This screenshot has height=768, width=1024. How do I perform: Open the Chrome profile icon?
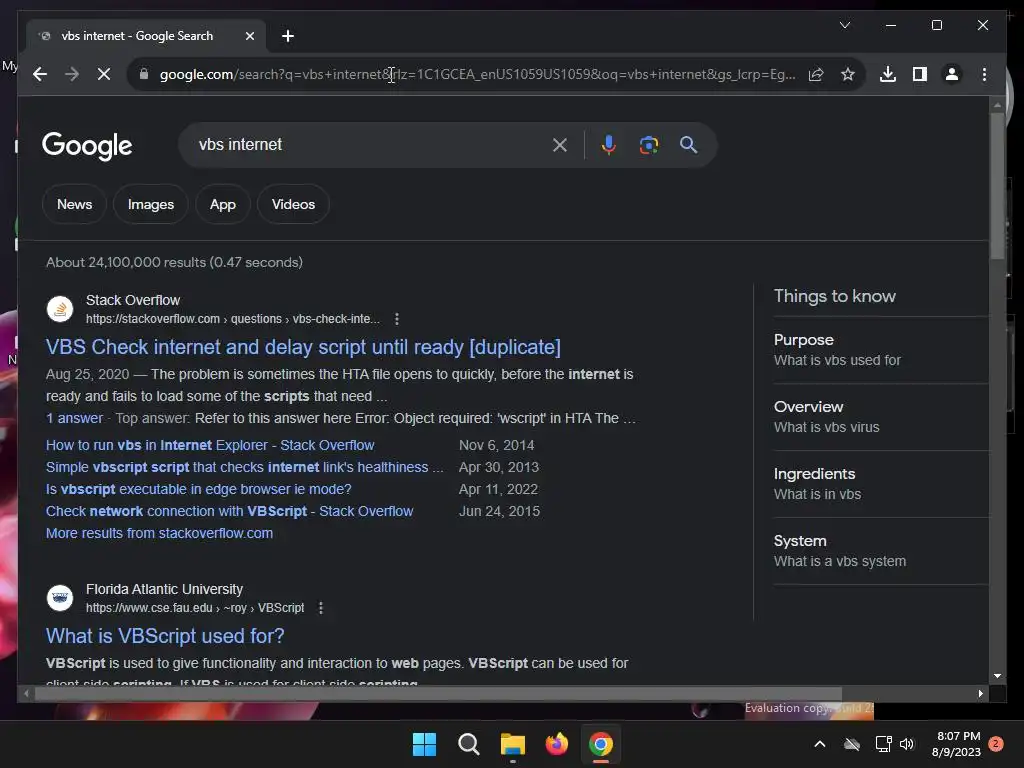click(952, 74)
